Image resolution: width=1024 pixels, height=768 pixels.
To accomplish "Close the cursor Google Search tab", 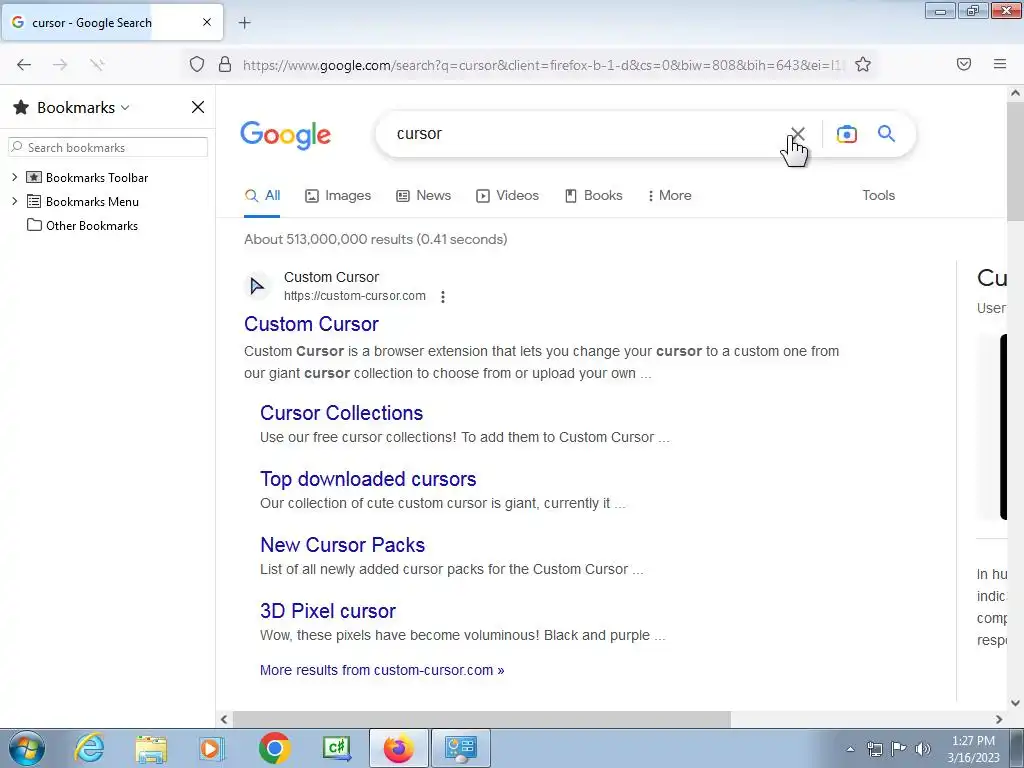I will (207, 22).
